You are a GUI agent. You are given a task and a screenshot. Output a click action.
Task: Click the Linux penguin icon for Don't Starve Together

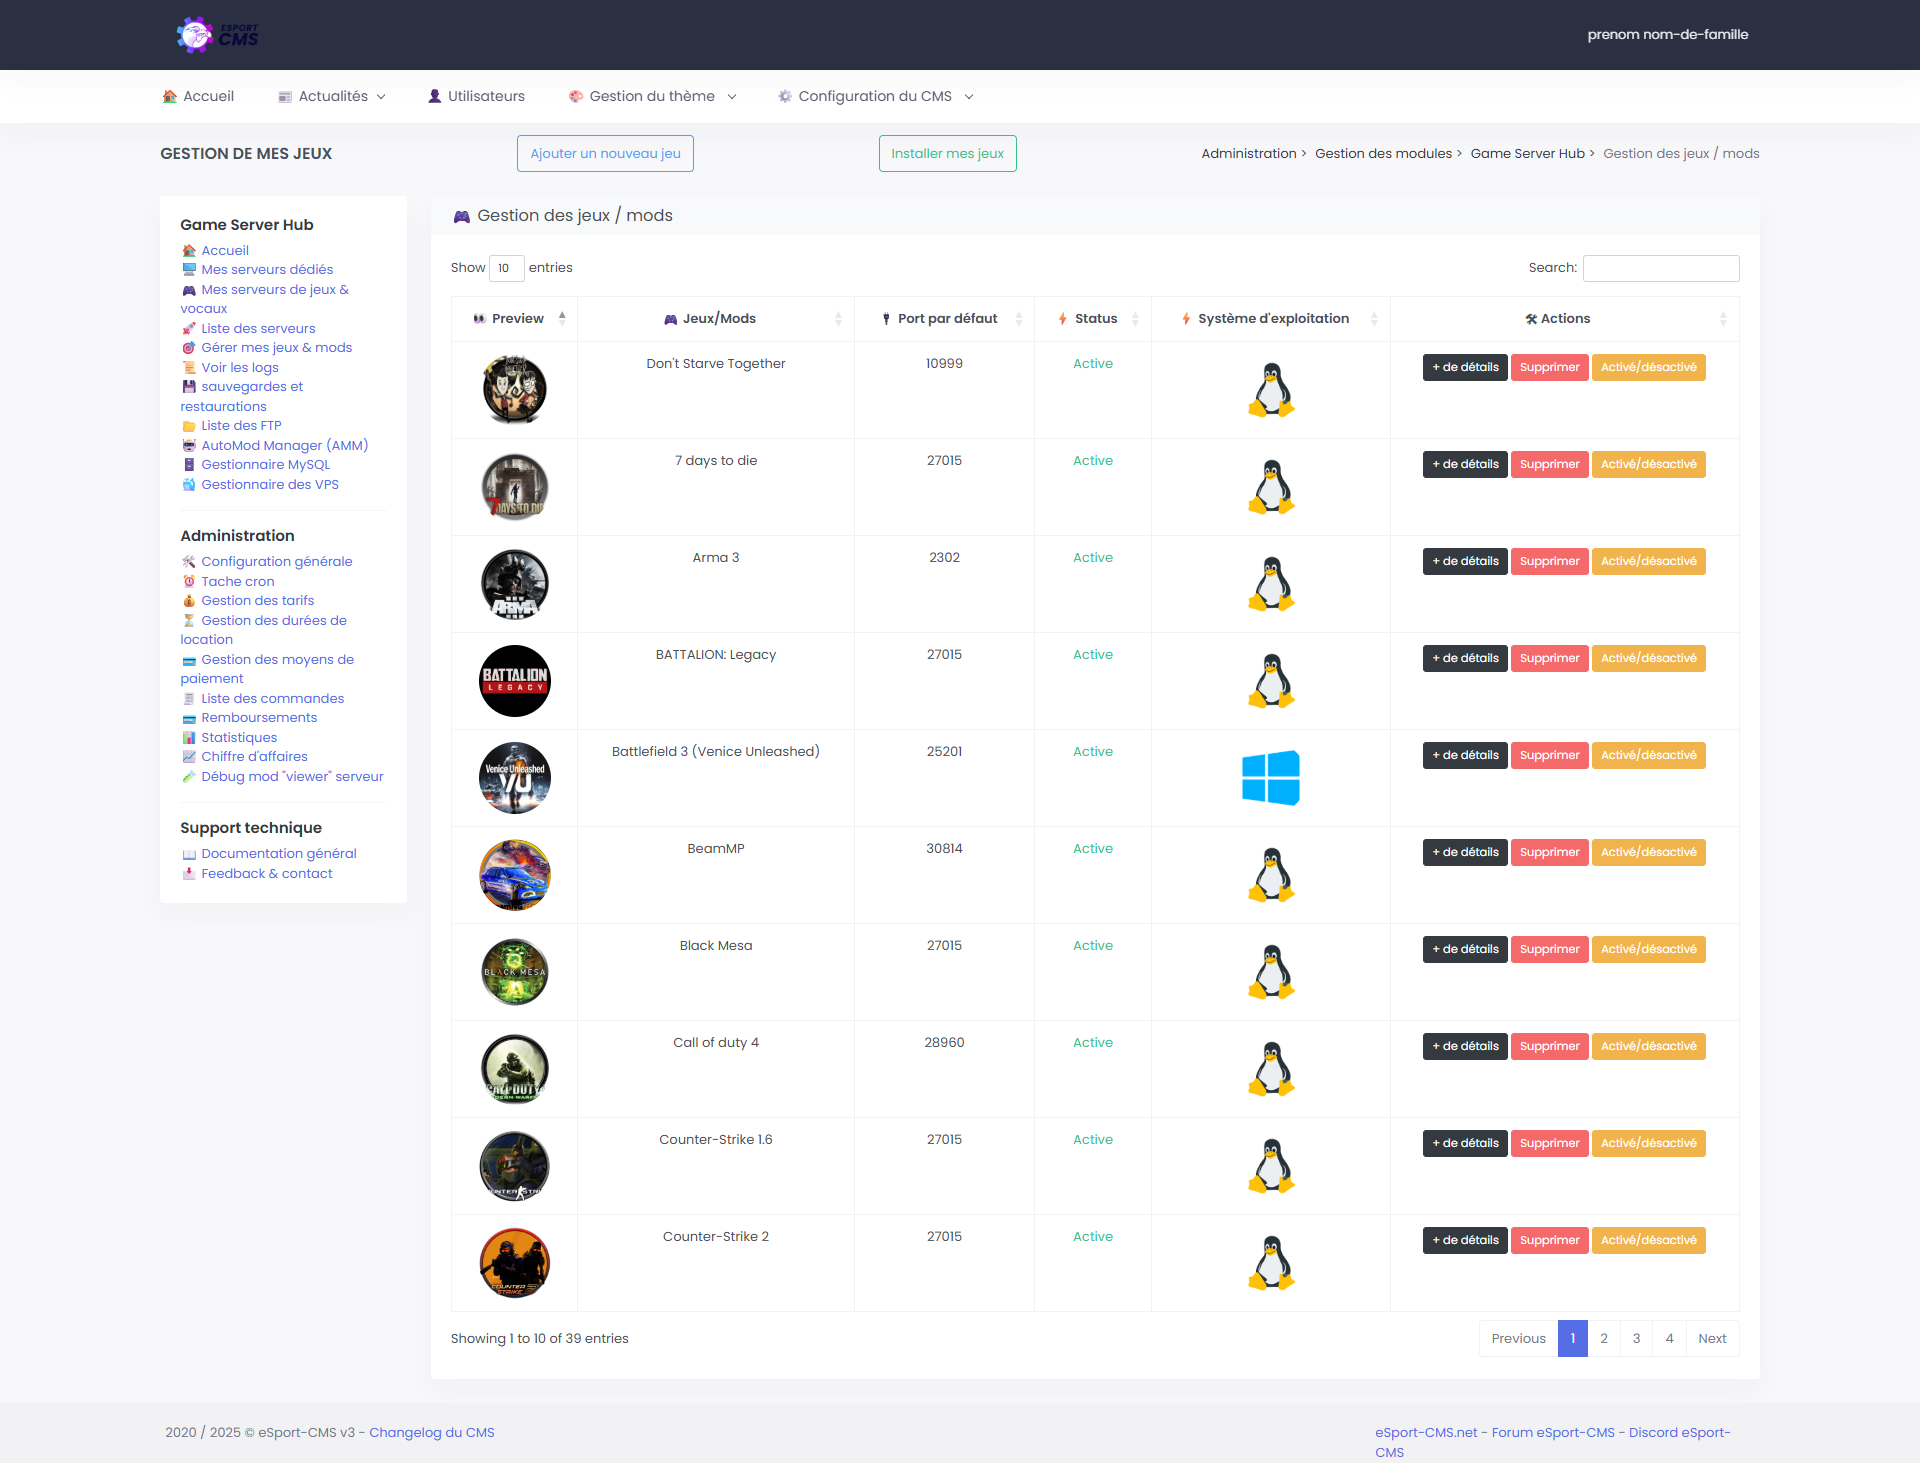(1271, 390)
